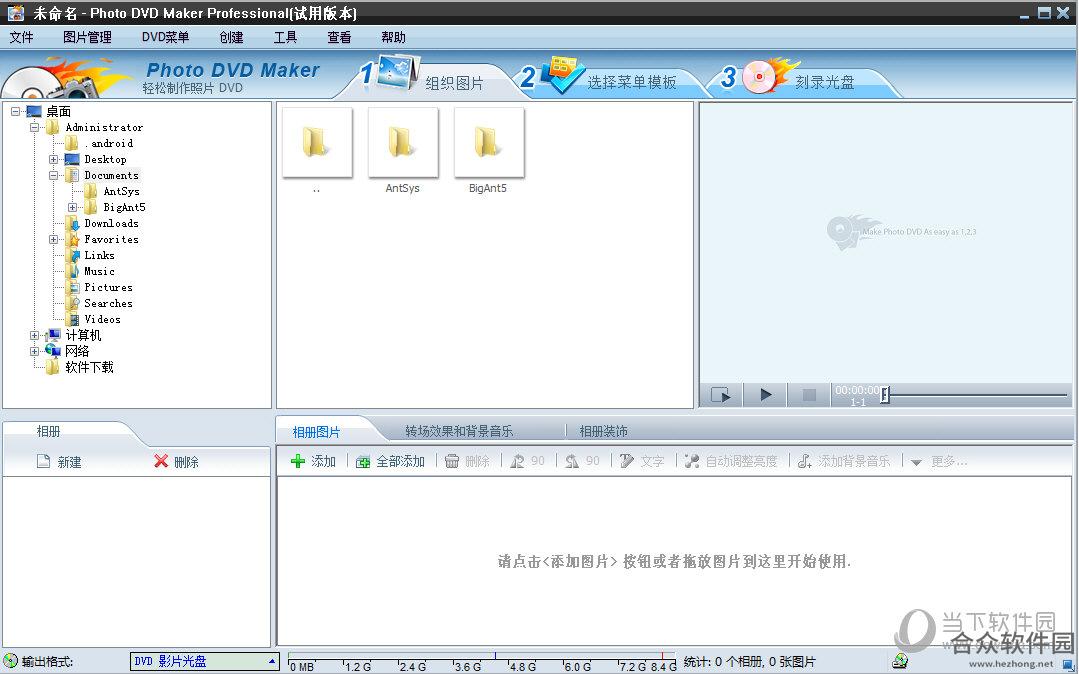The height and width of the screenshot is (674, 1079).
Task: Expand the Favorites folder node
Action: pos(53,240)
